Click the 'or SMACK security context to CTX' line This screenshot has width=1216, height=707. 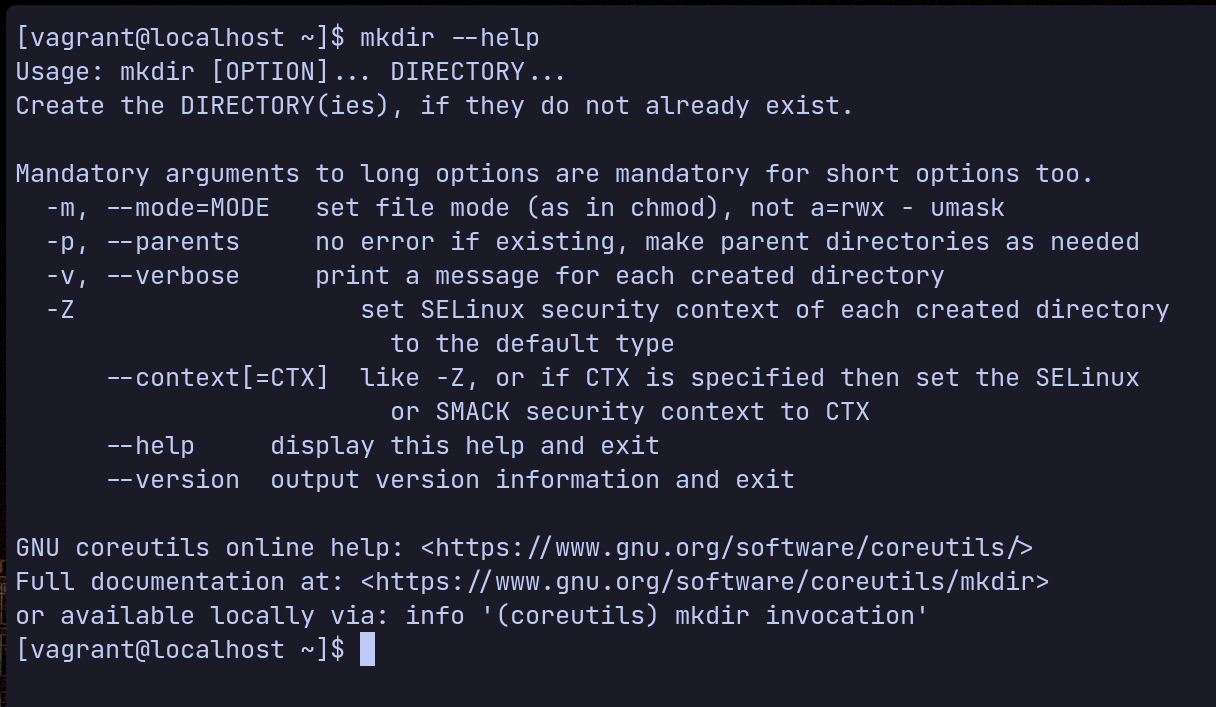[630, 412]
